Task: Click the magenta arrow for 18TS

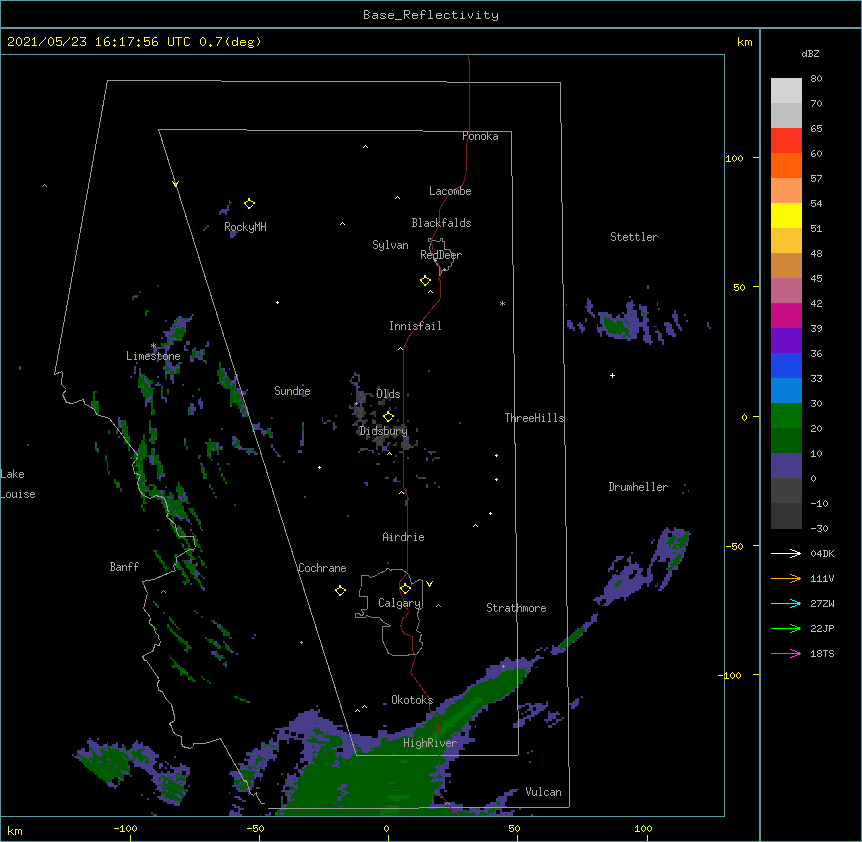Action: tap(786, 653)
